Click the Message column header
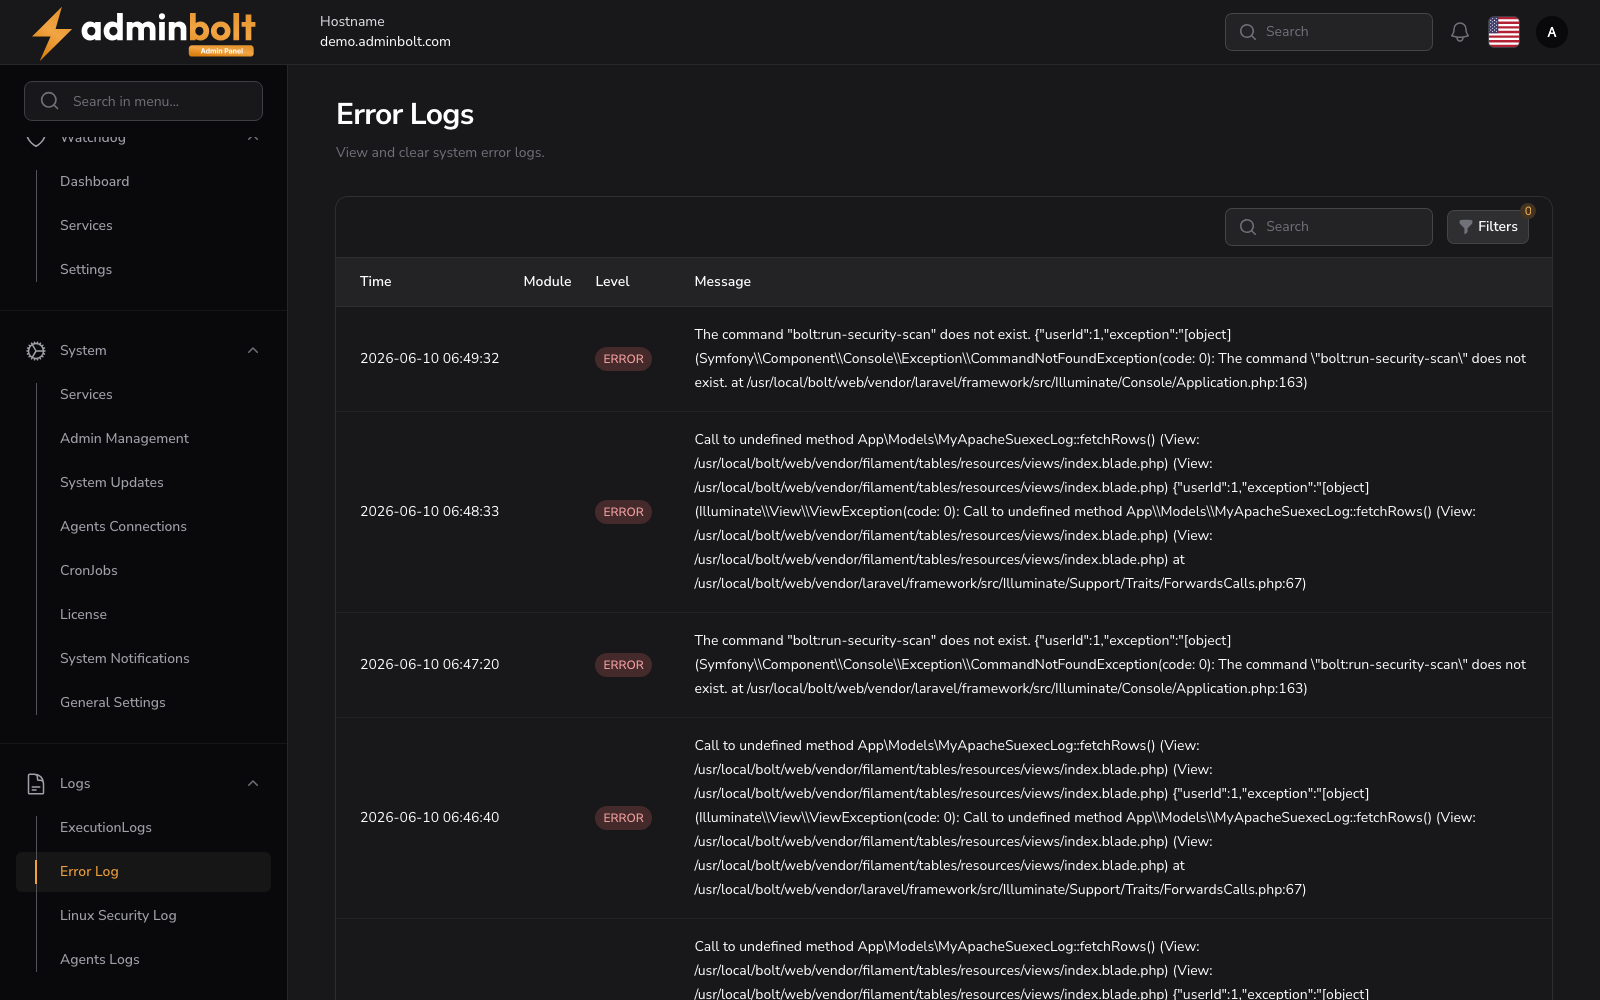 722,282
